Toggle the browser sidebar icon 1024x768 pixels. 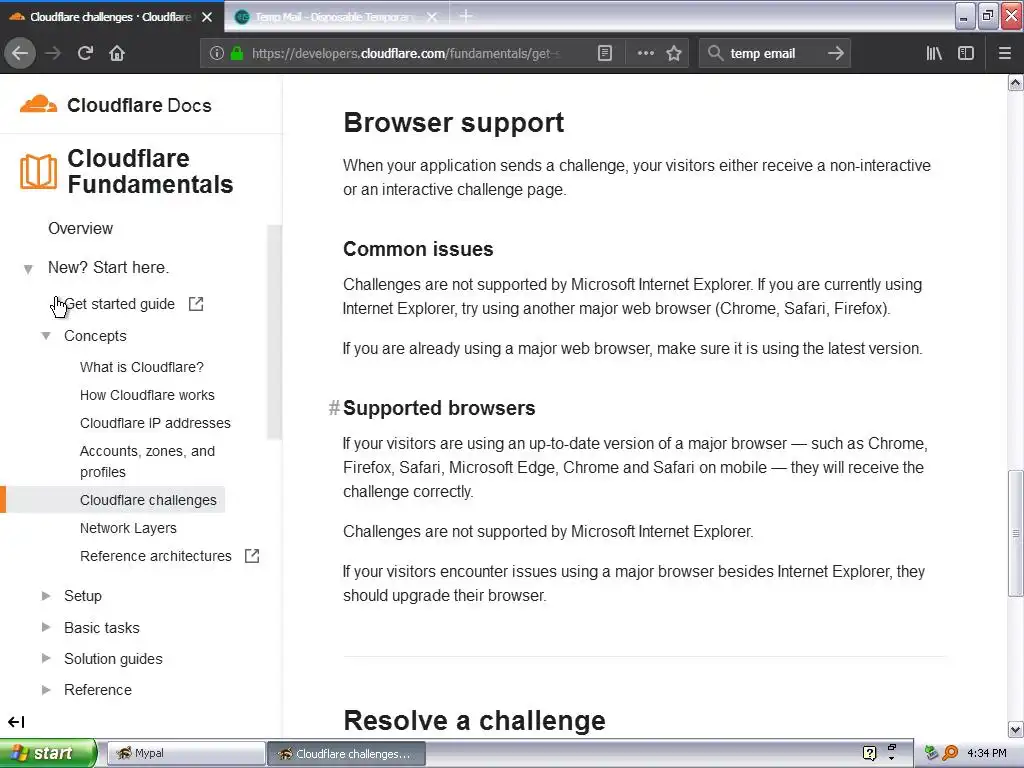point(966,53)
